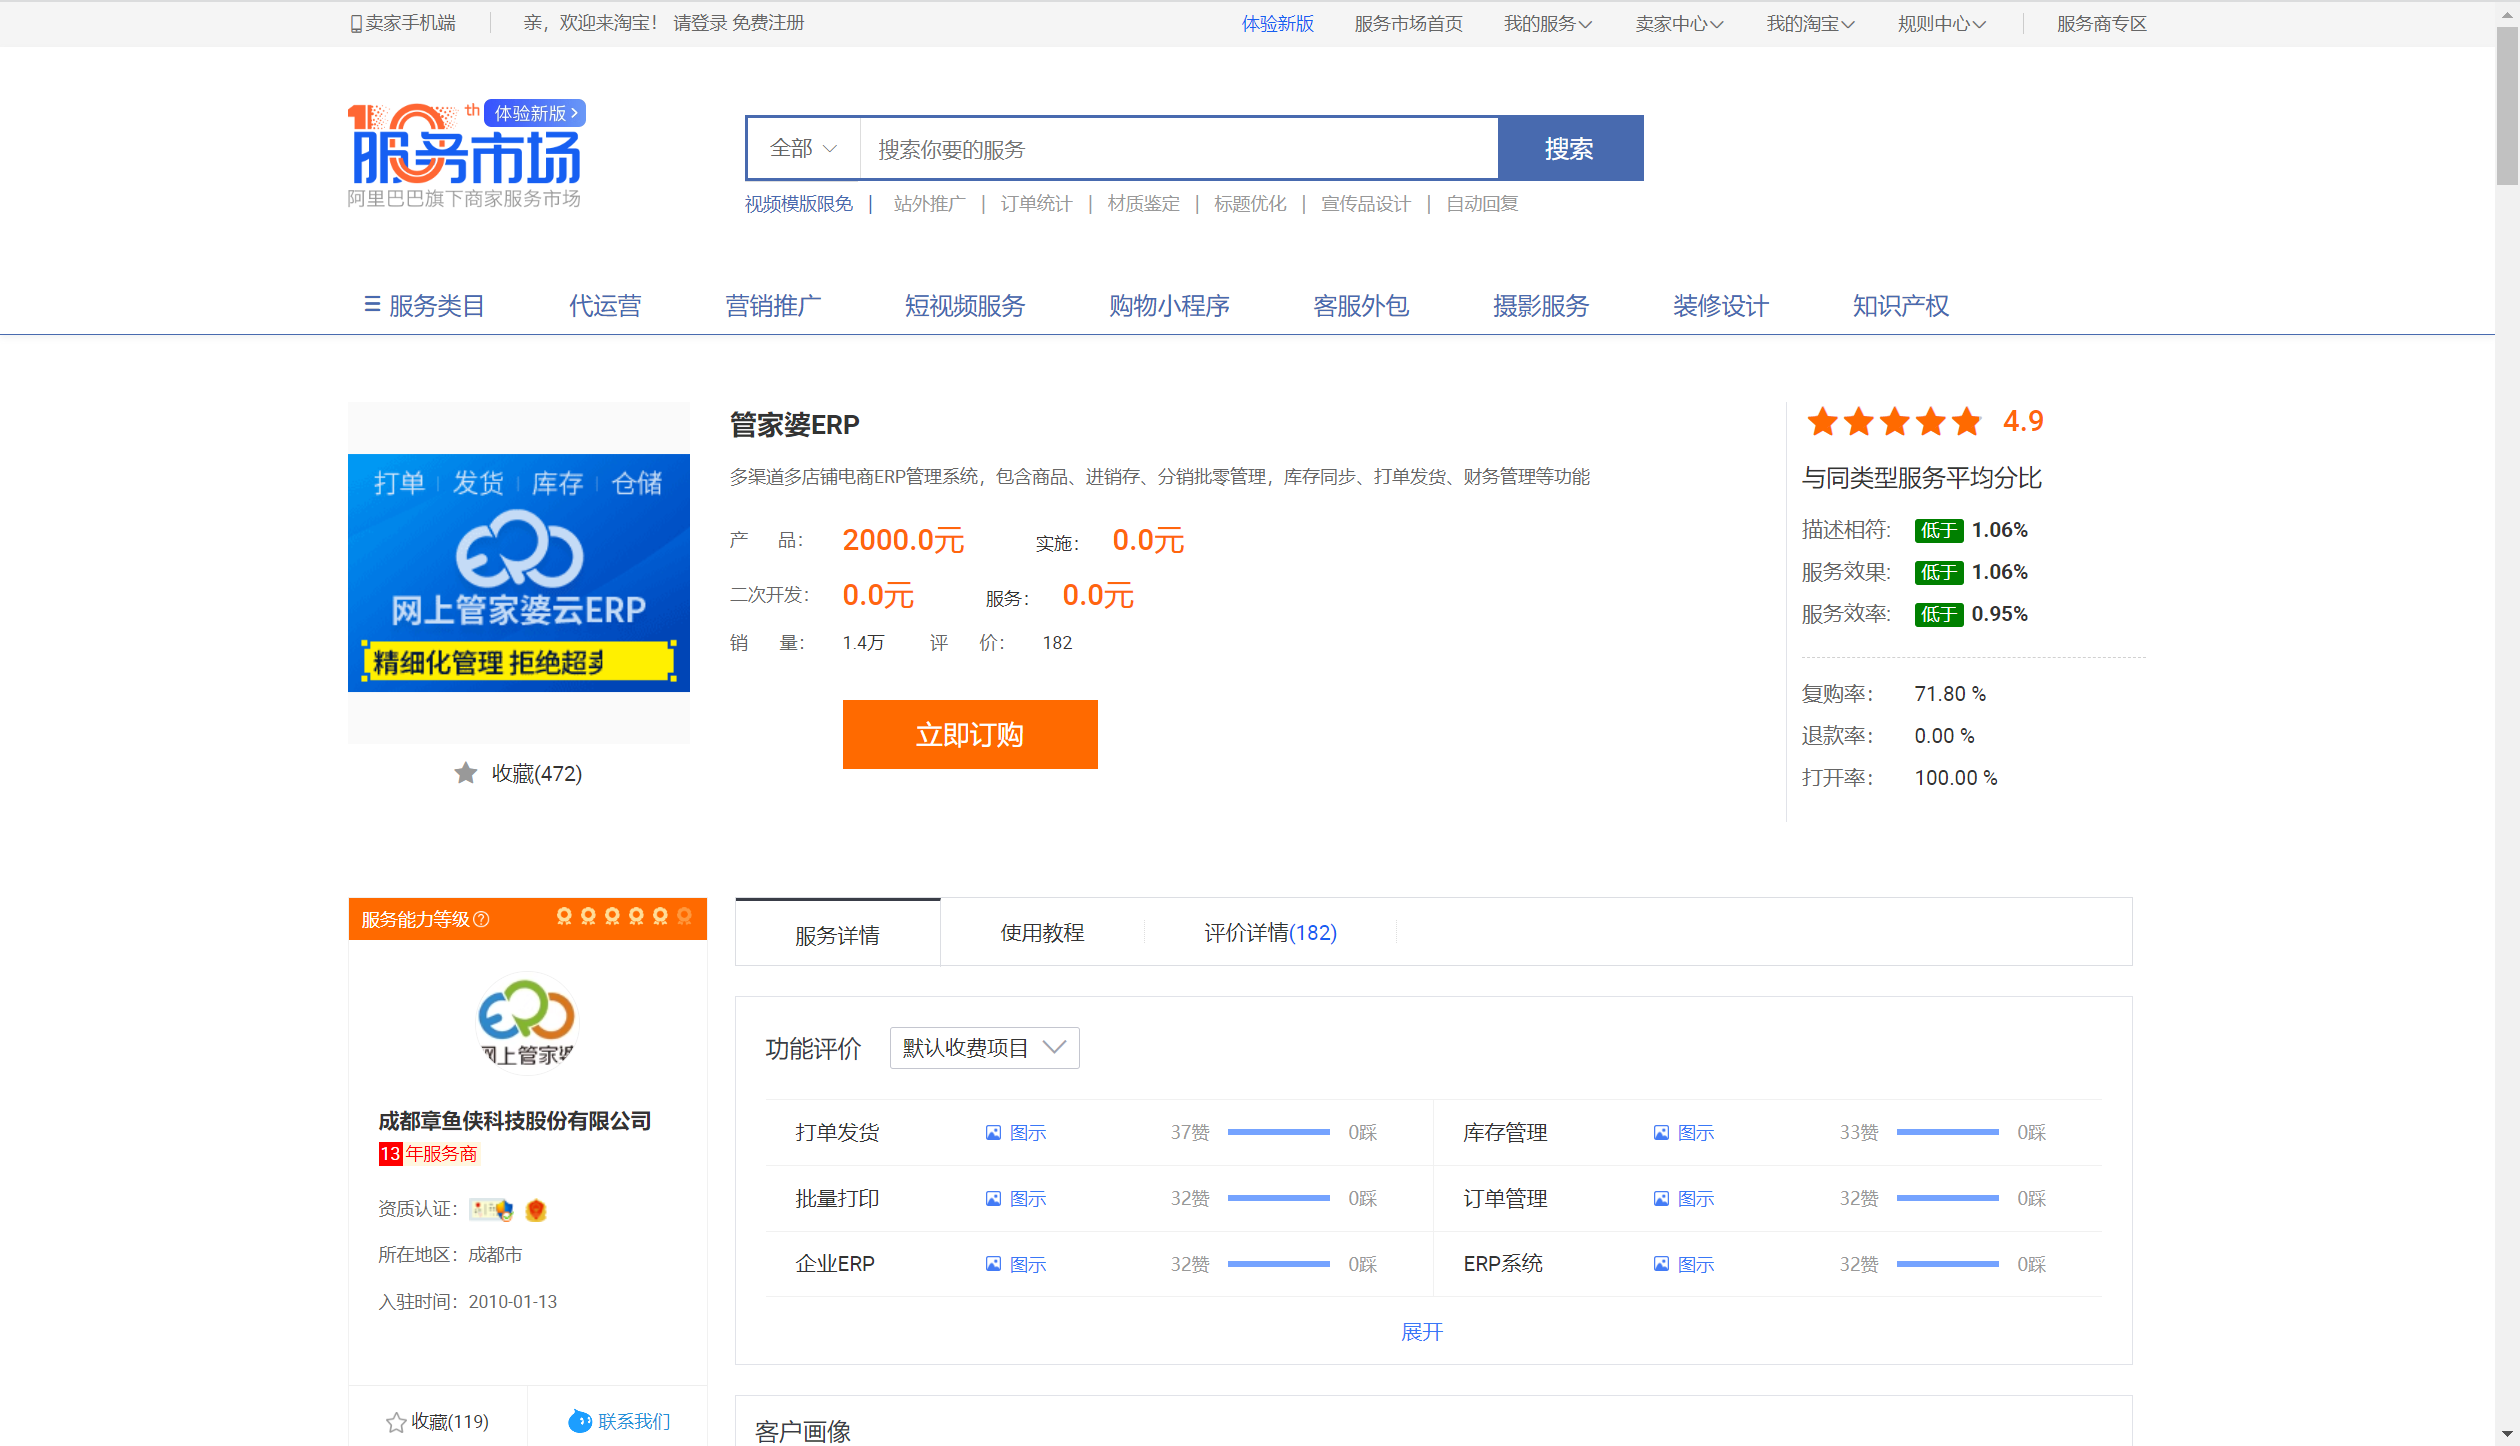Screen dimensions: 2520x1446
Task: Click the 资质认证 certificate badge icon
Action: [x=491, y=1210]
